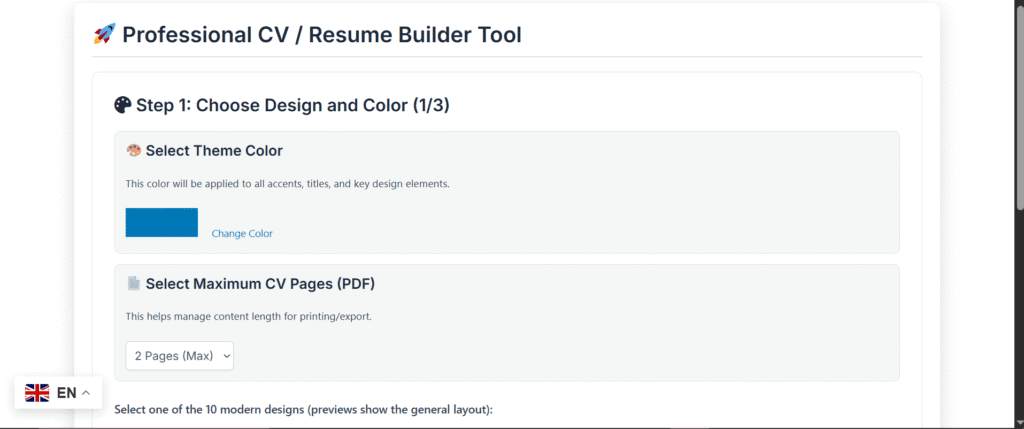Click 'Select one of the 10 modern designs' text
Screen dimensions: 1024x429
[x=303, y=410]
